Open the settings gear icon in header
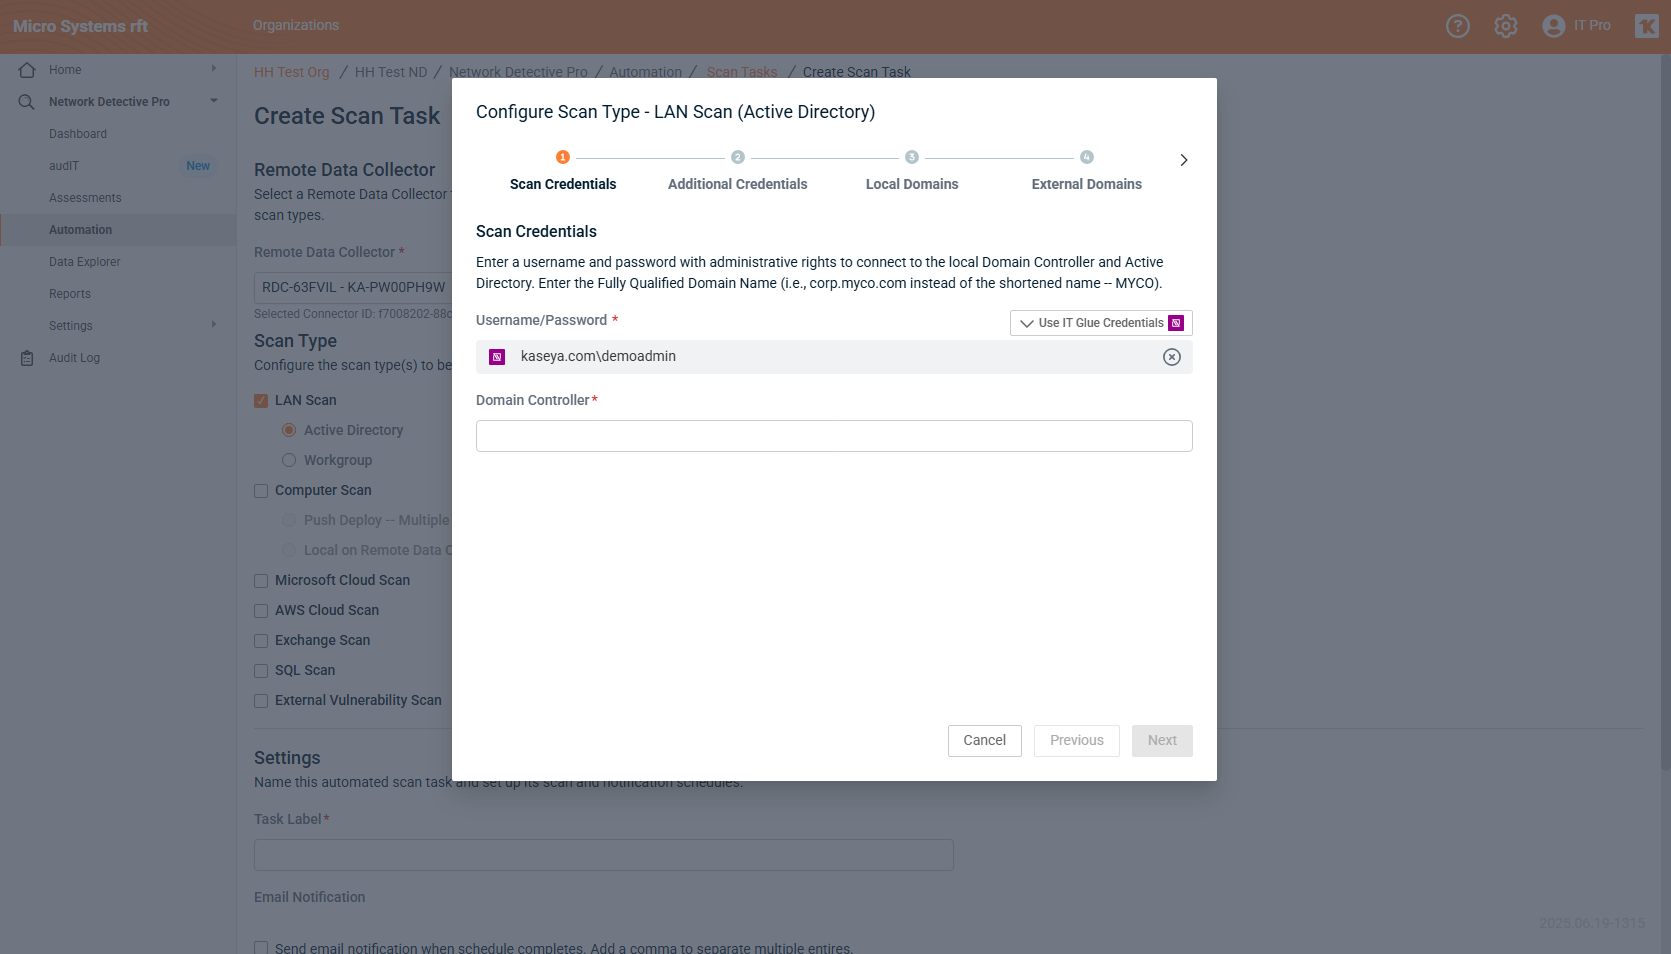This screenshot has height=954, width=1671. coord(1506,26)
